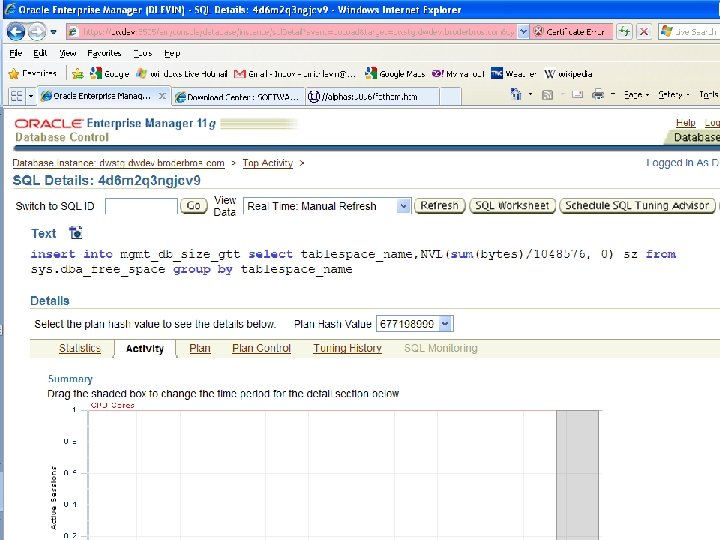Open the Weather bookmark
The width and height of the screenshot is (720, 540).
pos(514,73)
